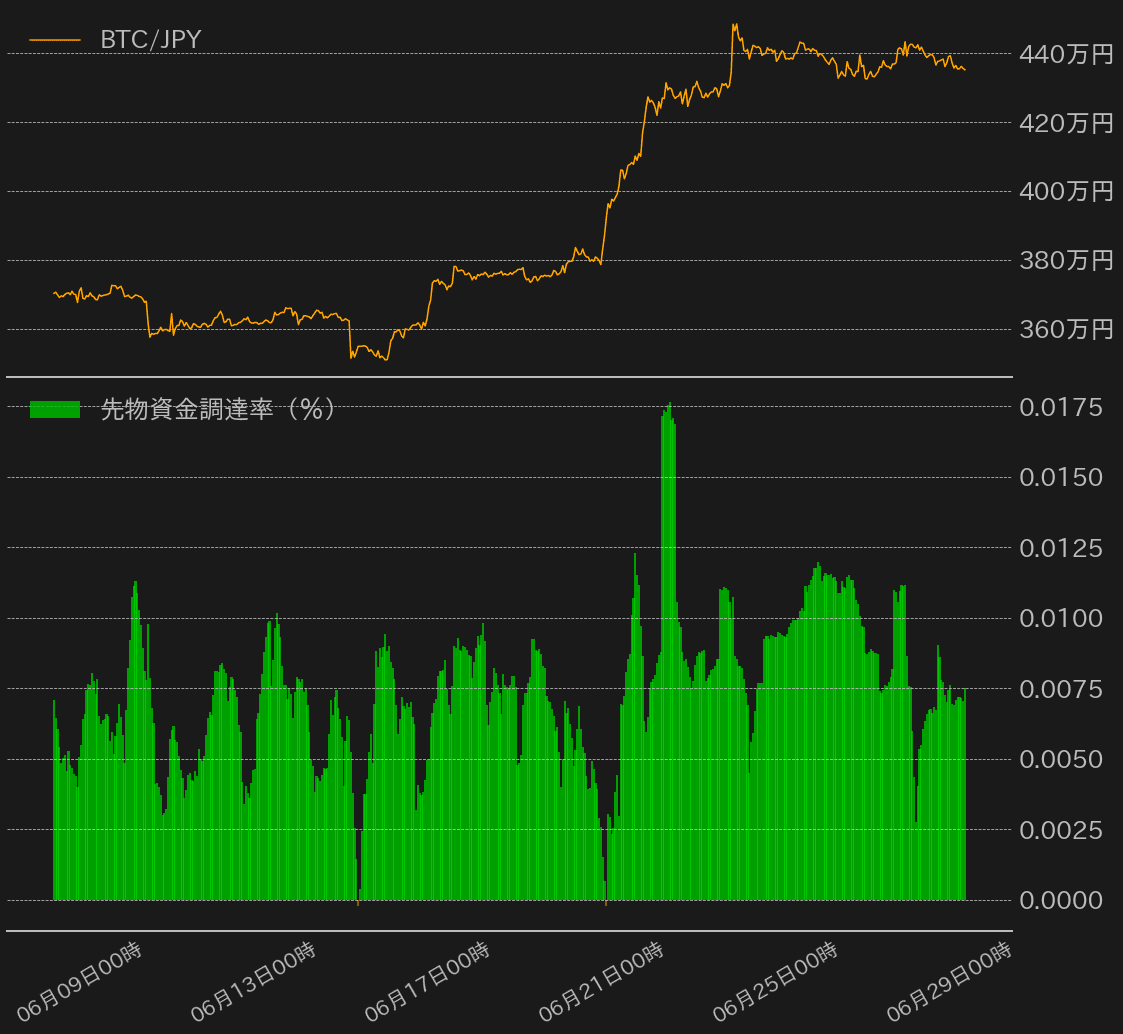Screen dimensions: 1123x1034
Task: Click the highest peak of BTC/JPY line
Action: click(734, 25)
